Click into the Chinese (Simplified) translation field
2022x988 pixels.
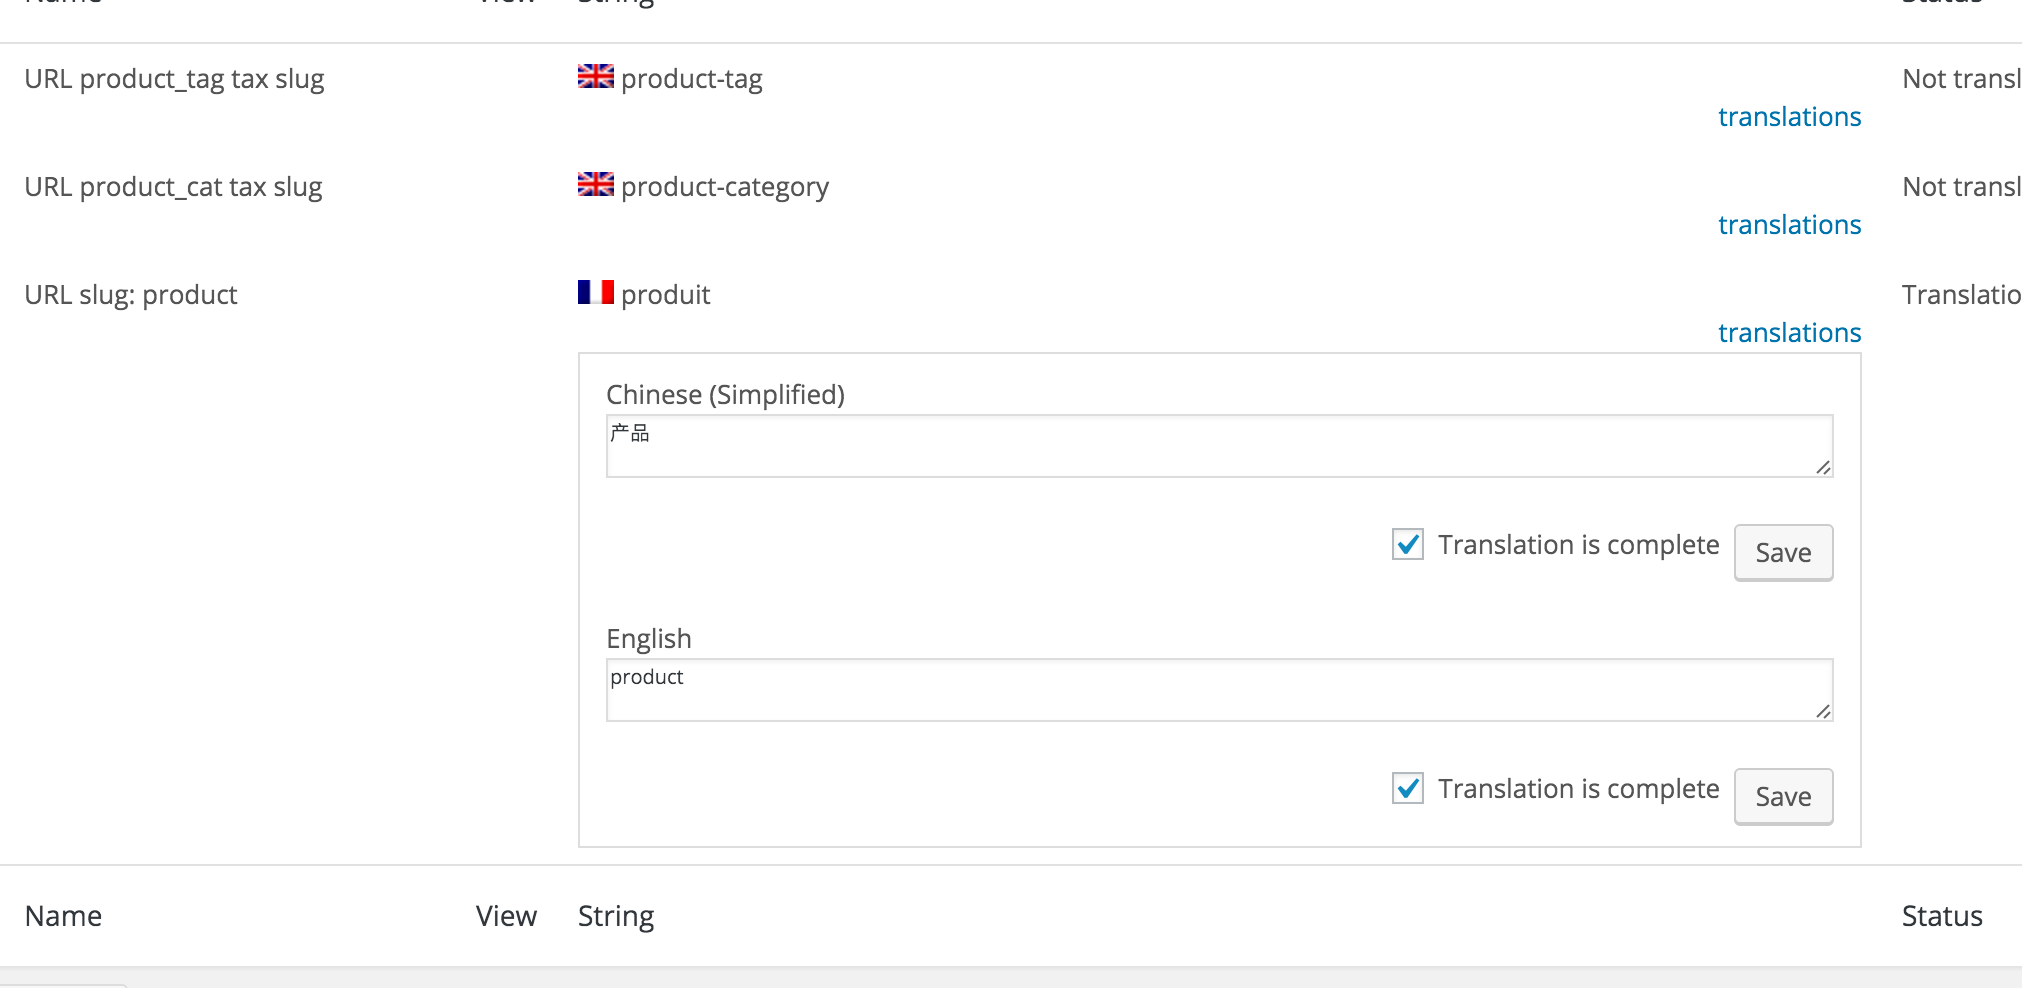pos(1219,446)
